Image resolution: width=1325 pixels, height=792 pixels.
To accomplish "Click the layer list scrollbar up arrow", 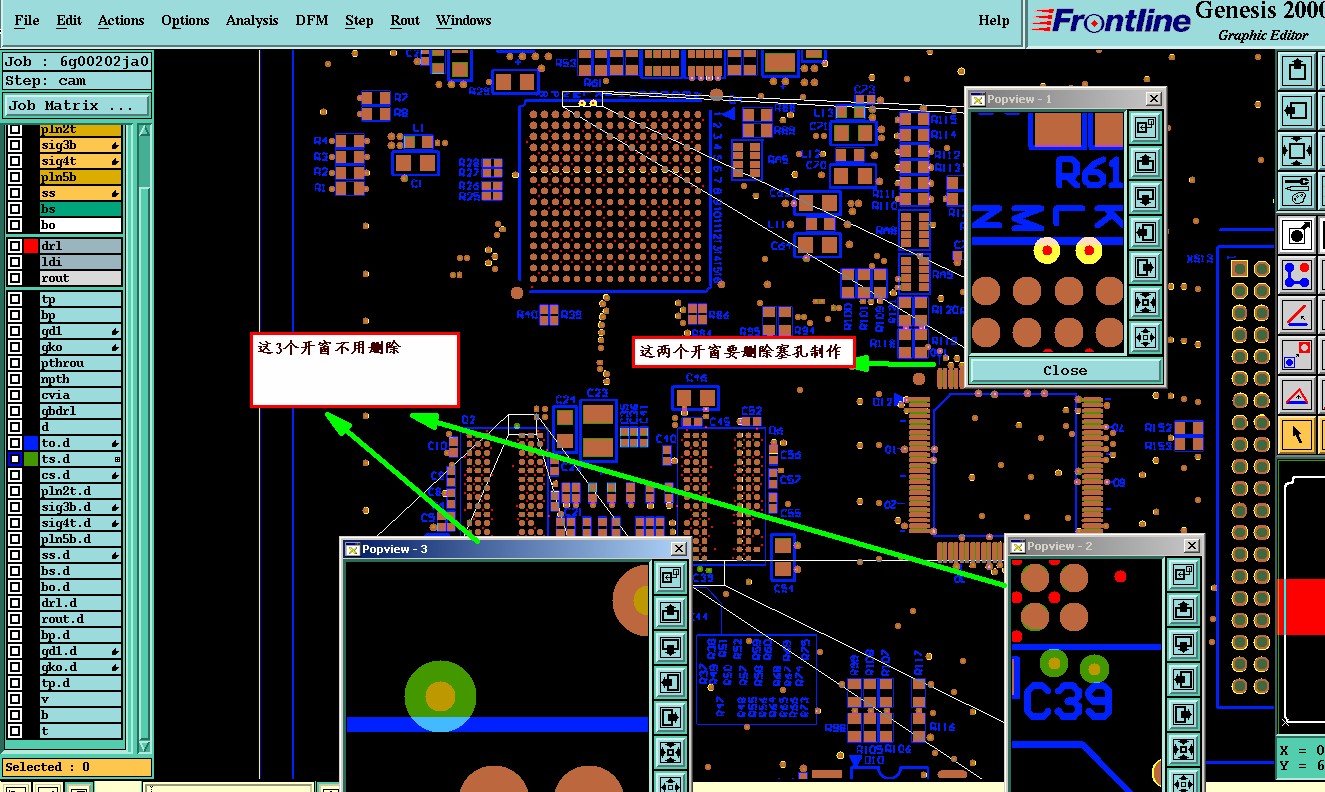I will click(x=144, y=131).
